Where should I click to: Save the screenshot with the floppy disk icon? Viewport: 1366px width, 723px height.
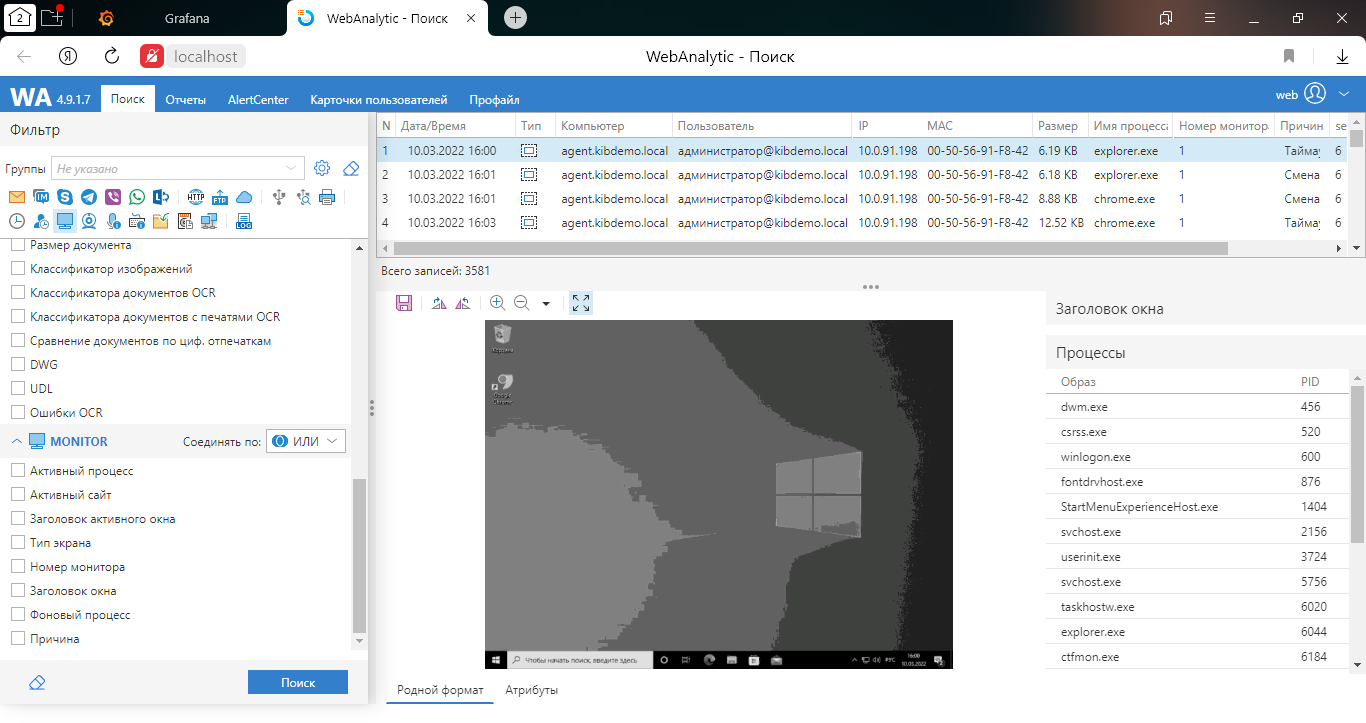404,303
